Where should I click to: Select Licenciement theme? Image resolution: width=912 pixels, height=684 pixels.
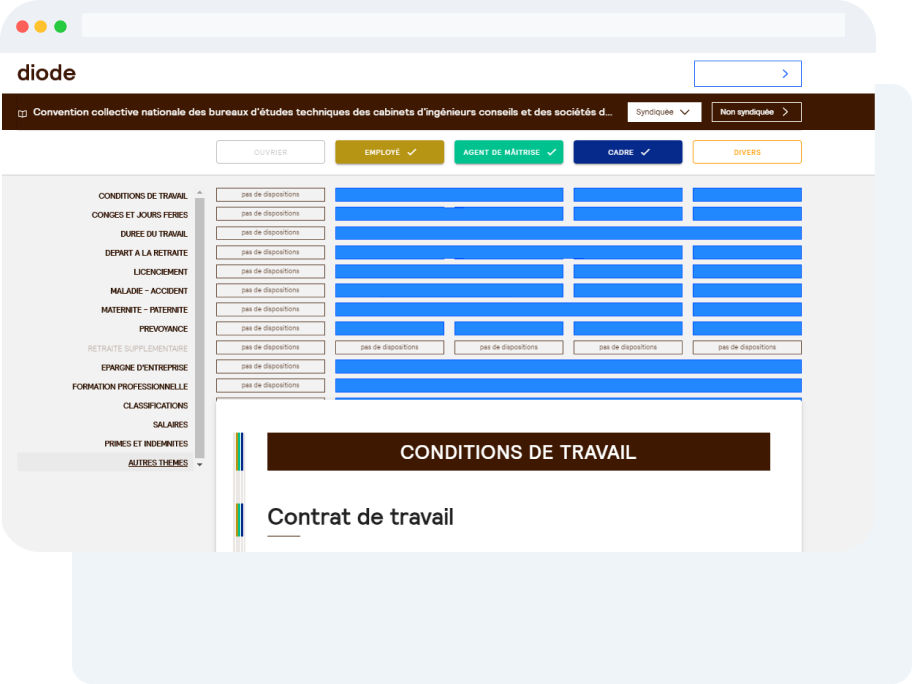pyautogui.click(x=161, y=272)
